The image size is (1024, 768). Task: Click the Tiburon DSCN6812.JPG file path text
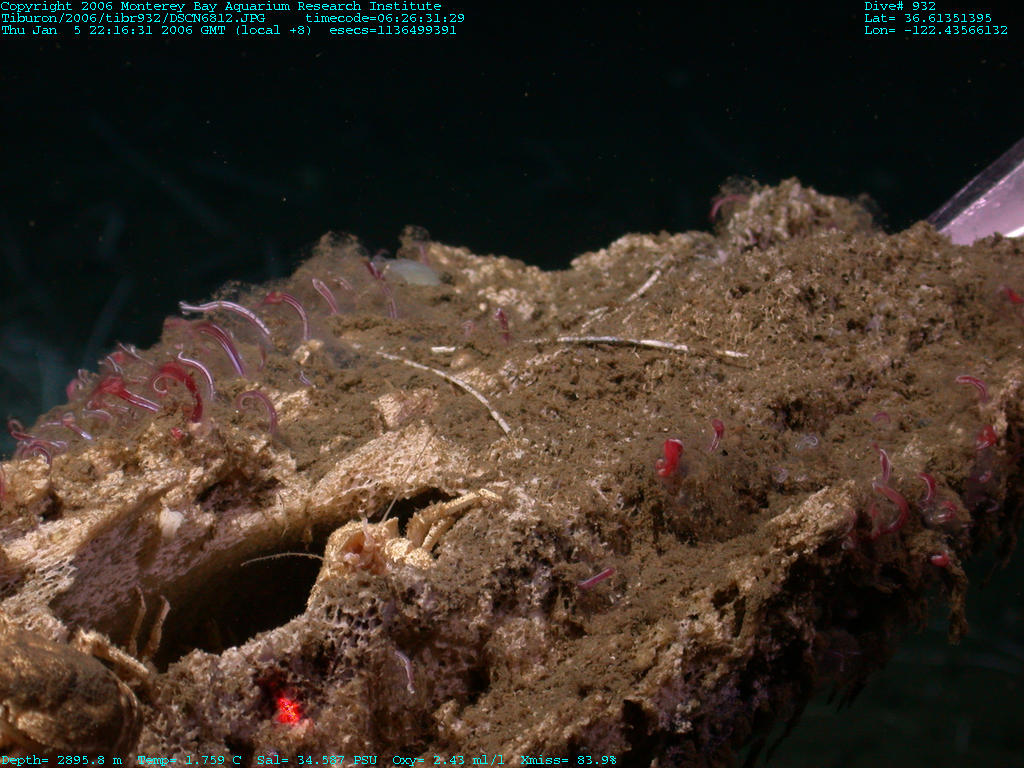pos(132,18)
